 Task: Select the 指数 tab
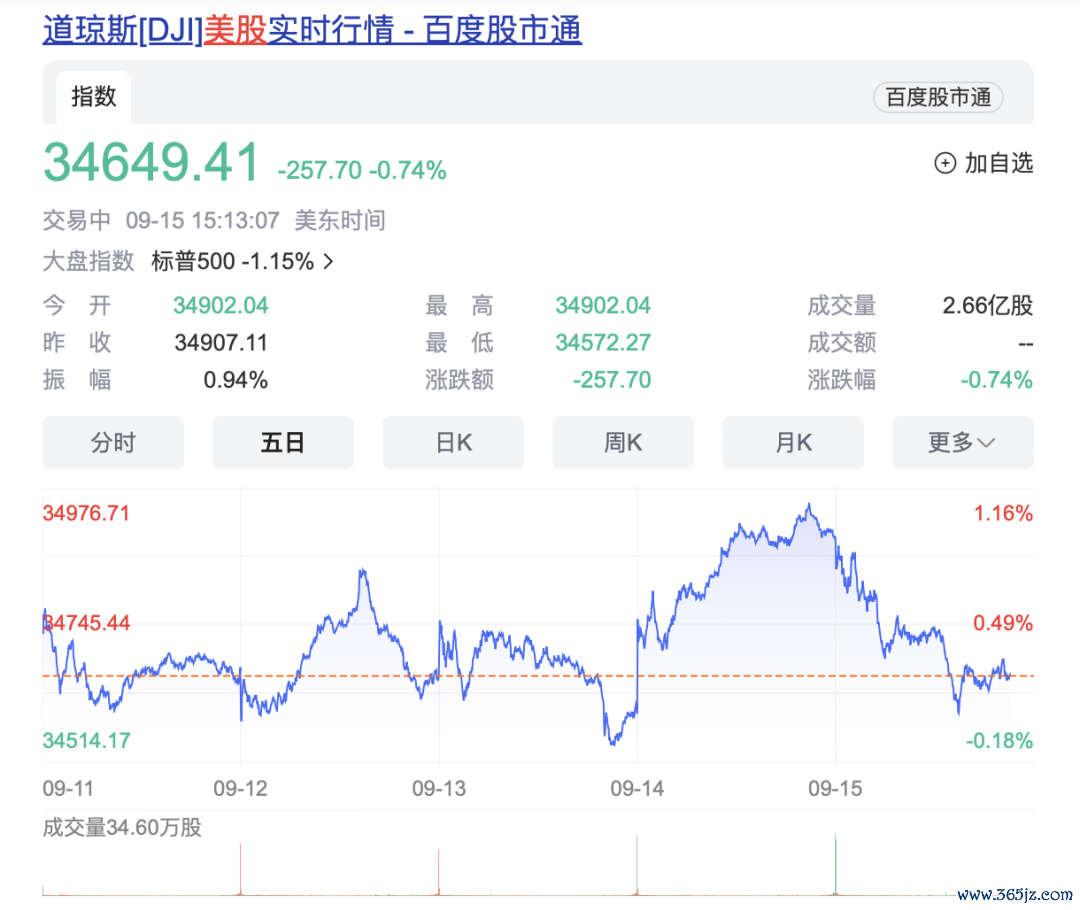coord(94,96)
